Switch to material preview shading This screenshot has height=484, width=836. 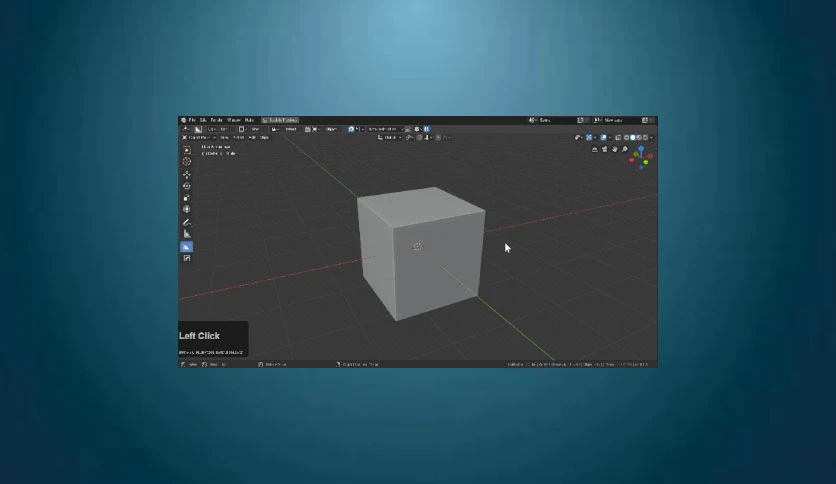(x=639, y=138)
